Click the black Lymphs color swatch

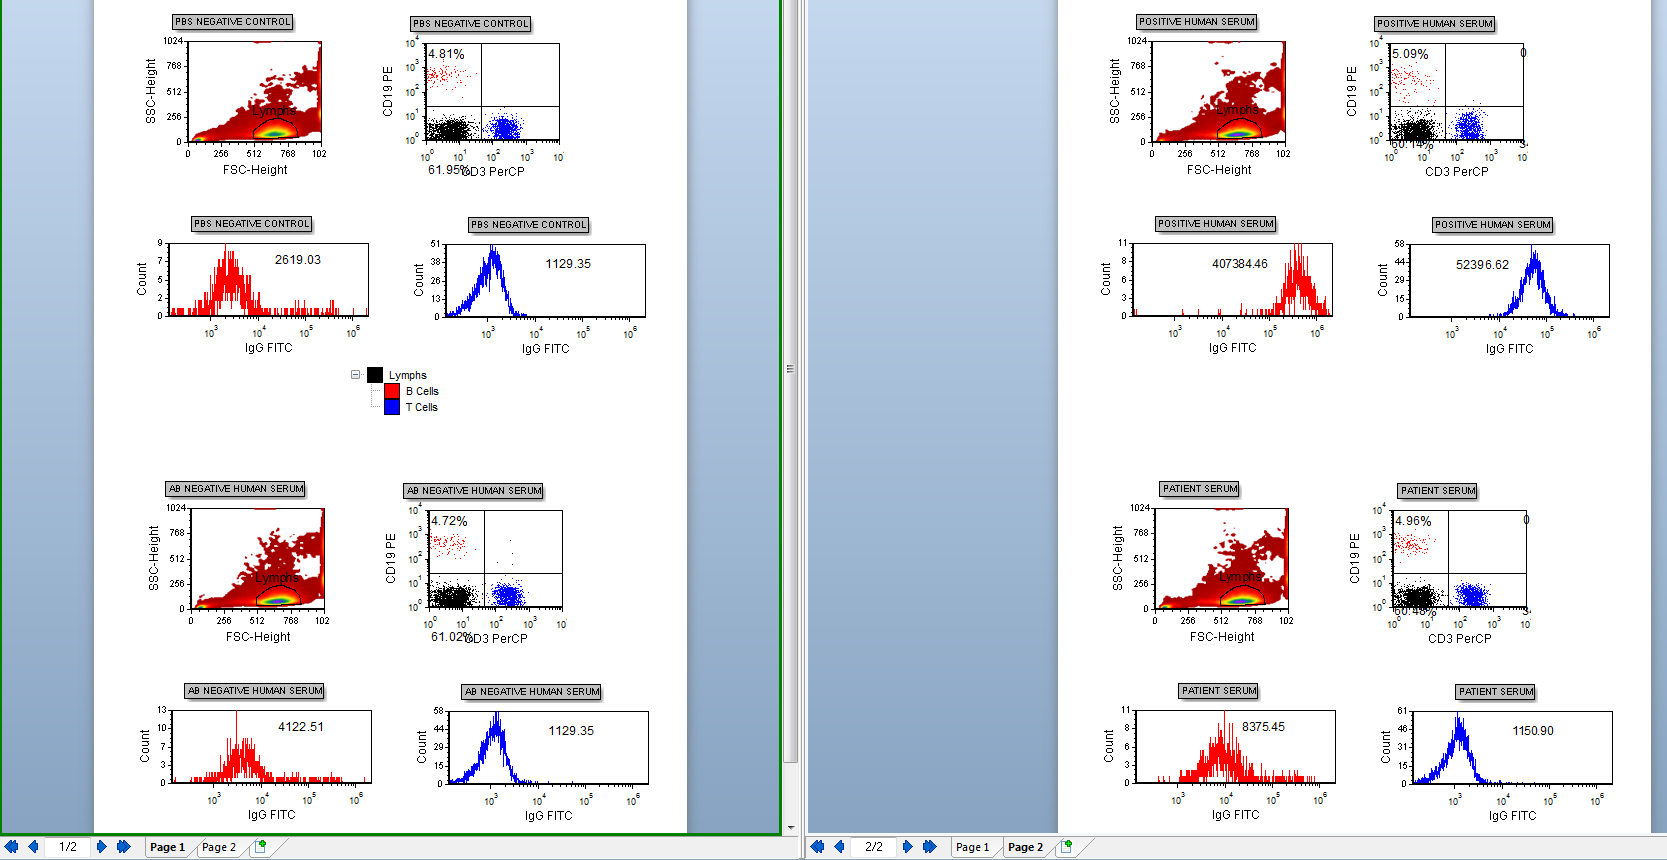tap(375, 375)
